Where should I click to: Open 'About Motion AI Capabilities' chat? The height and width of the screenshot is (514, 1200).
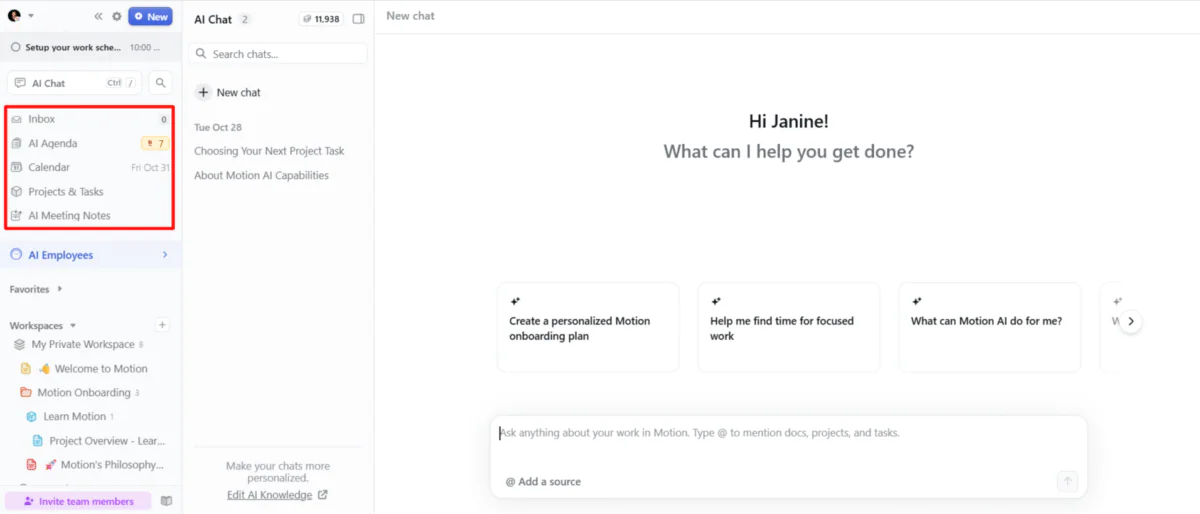pos(261,175)
